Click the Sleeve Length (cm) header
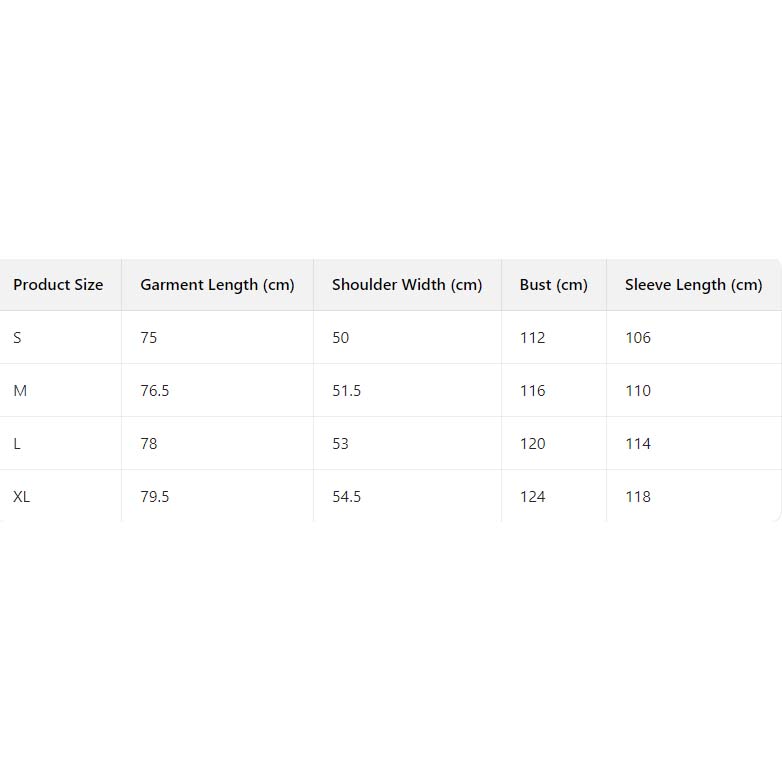Viewport: 782px width, 782px height. point(693,285)
